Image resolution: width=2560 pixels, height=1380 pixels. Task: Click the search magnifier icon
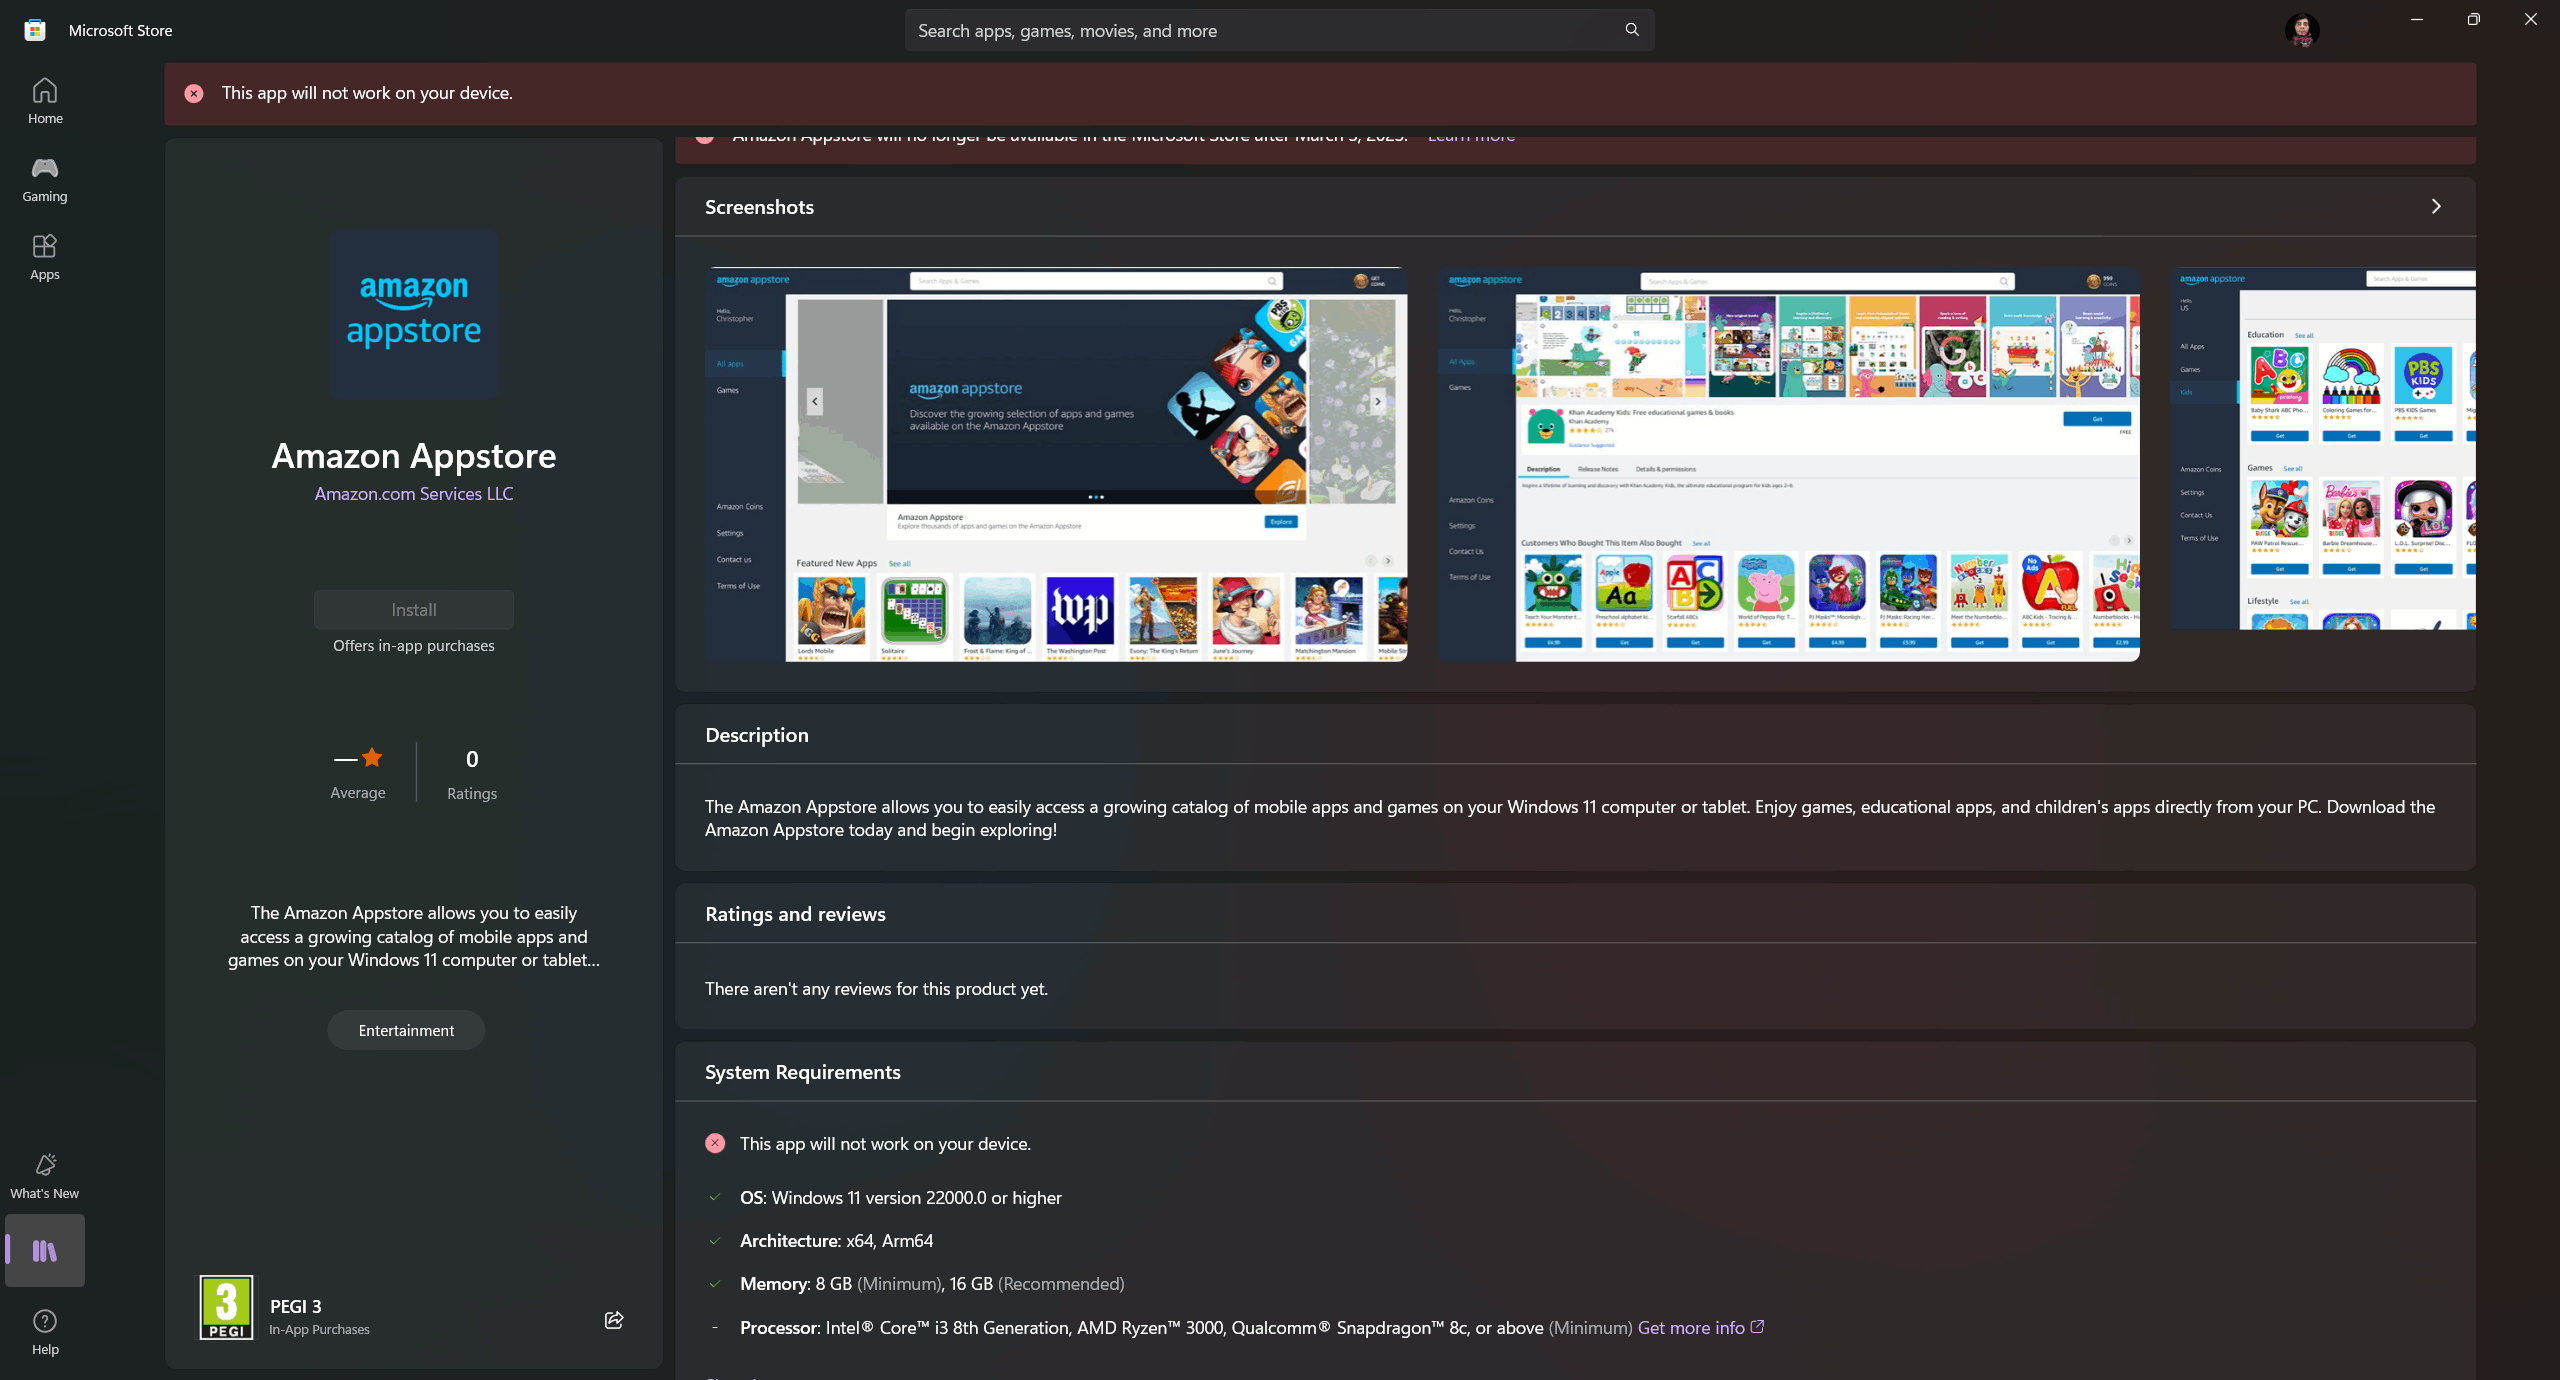(1632, 30)
